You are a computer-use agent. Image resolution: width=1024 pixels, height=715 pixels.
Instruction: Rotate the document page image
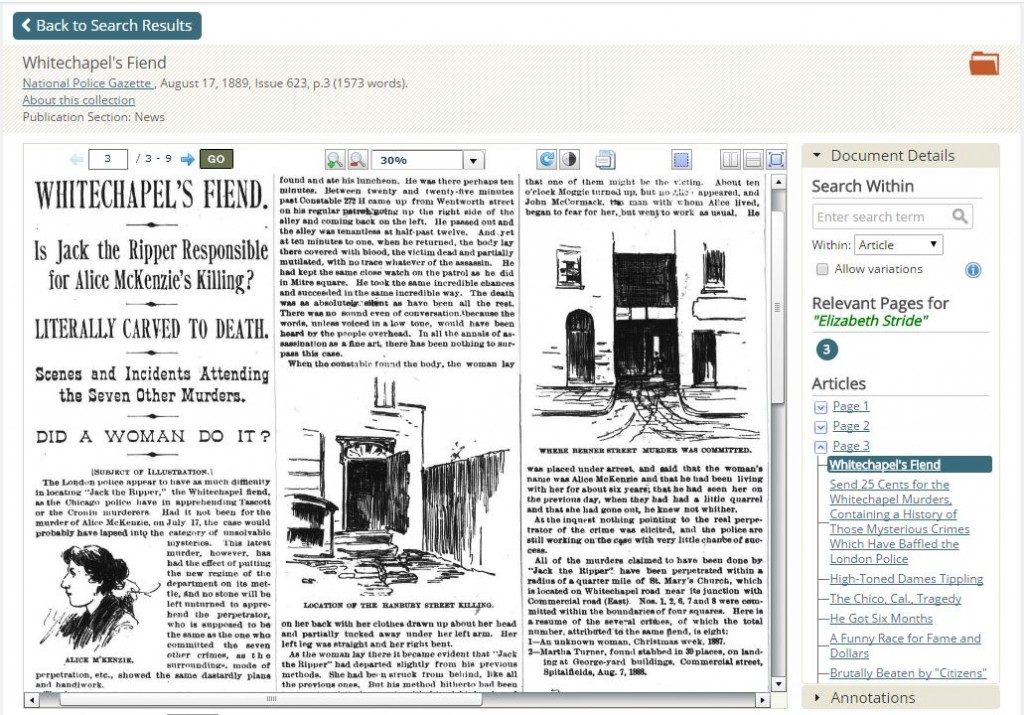click(x=548, y=158)
